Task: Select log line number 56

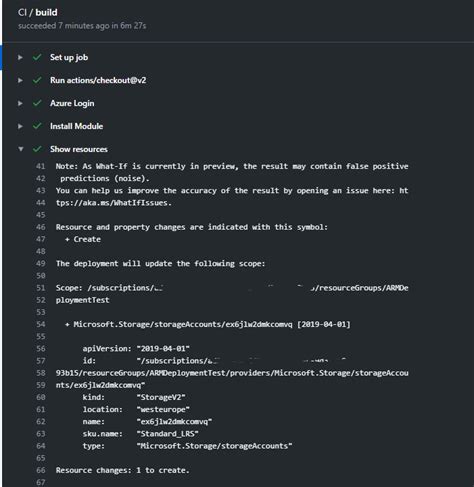Action: [x=41, y=348]
